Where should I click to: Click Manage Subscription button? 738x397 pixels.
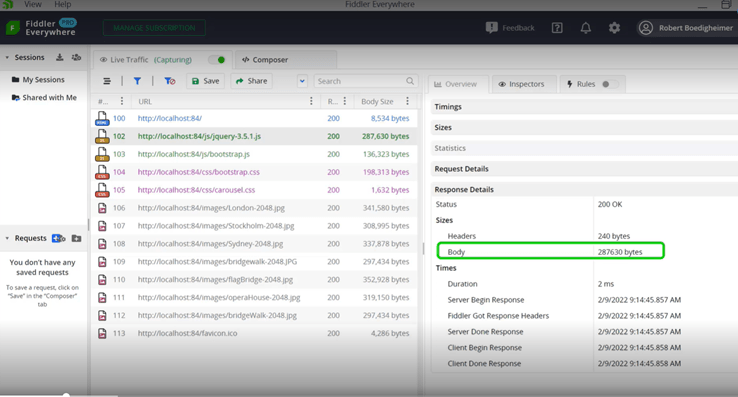coord(154,28)
